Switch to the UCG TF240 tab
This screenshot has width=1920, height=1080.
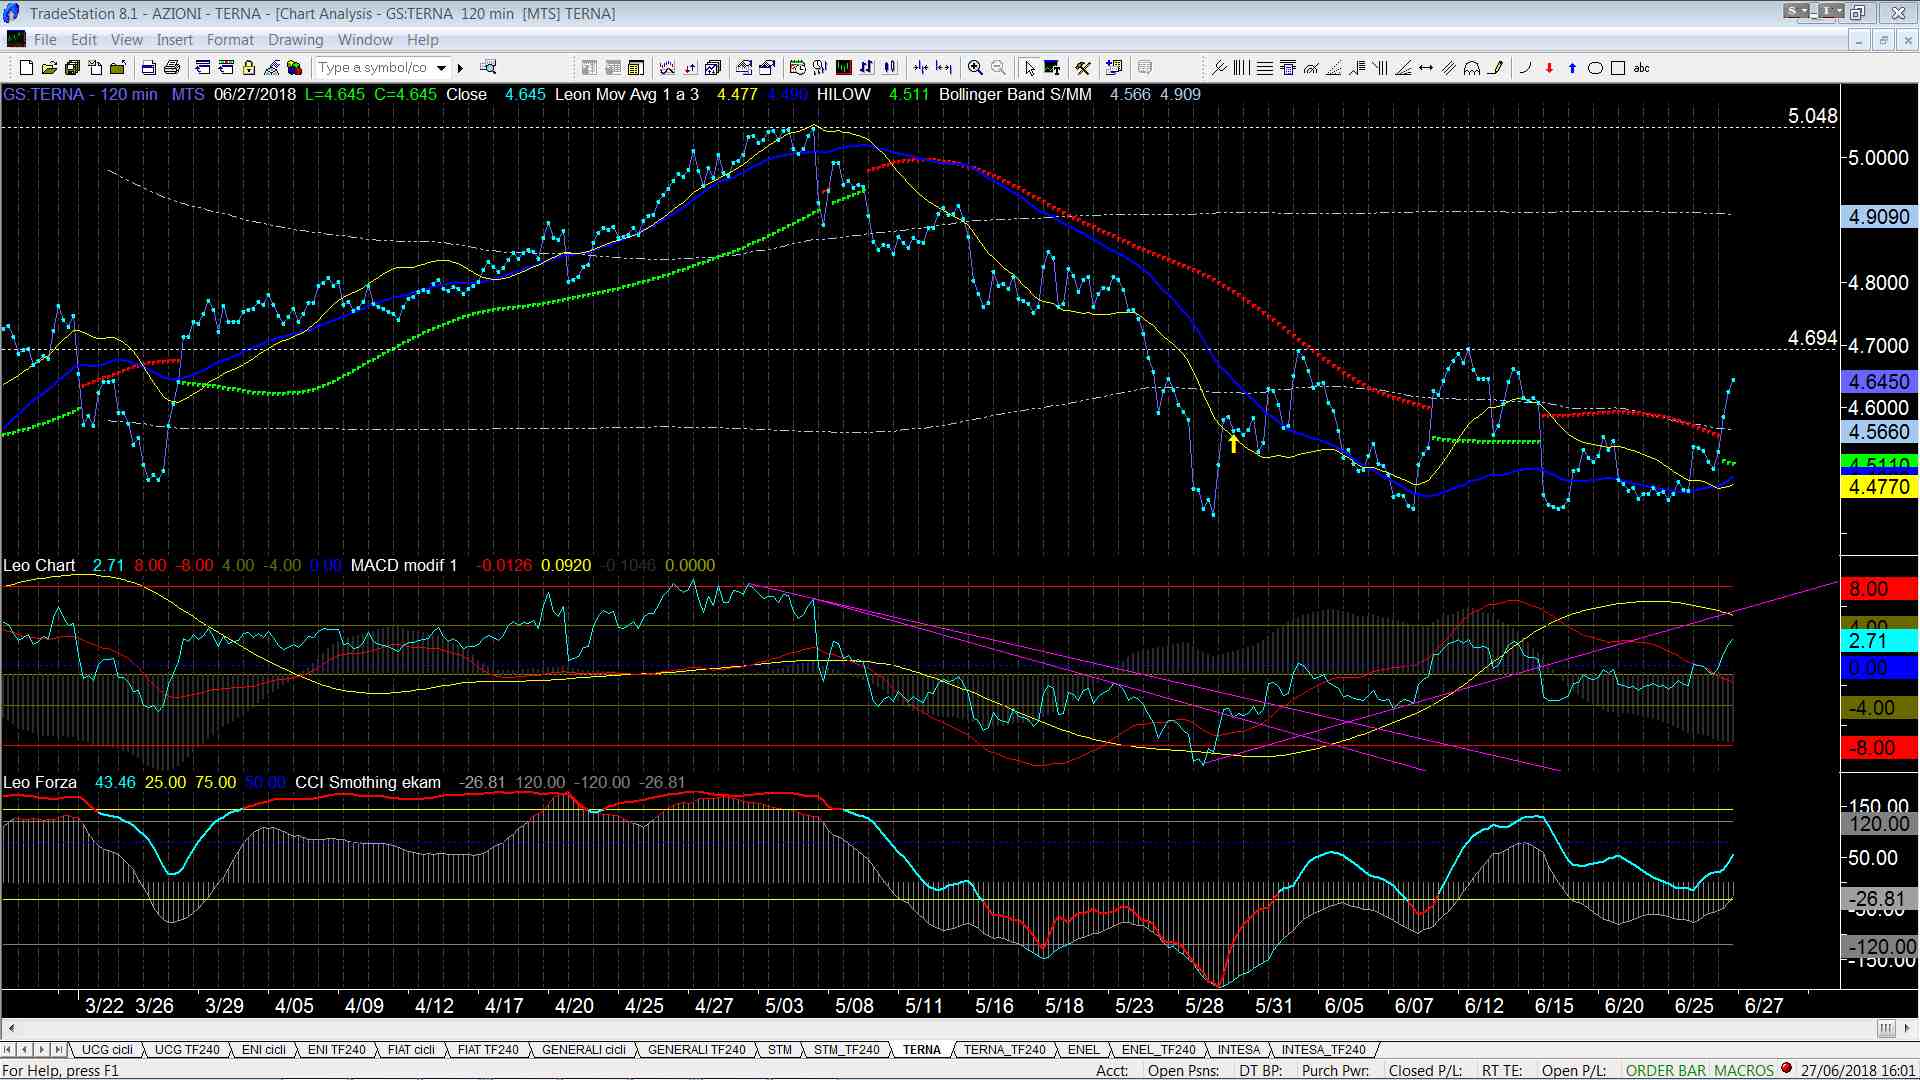click(x=187, y=1050)
